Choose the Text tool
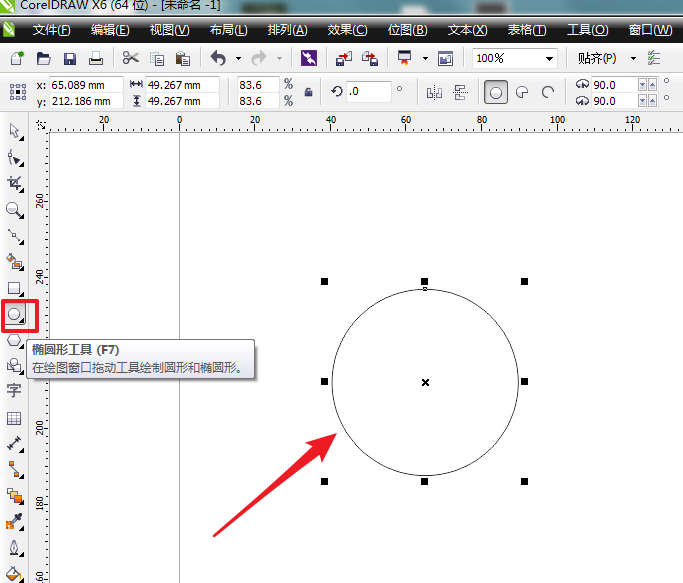 pos(14,390)
